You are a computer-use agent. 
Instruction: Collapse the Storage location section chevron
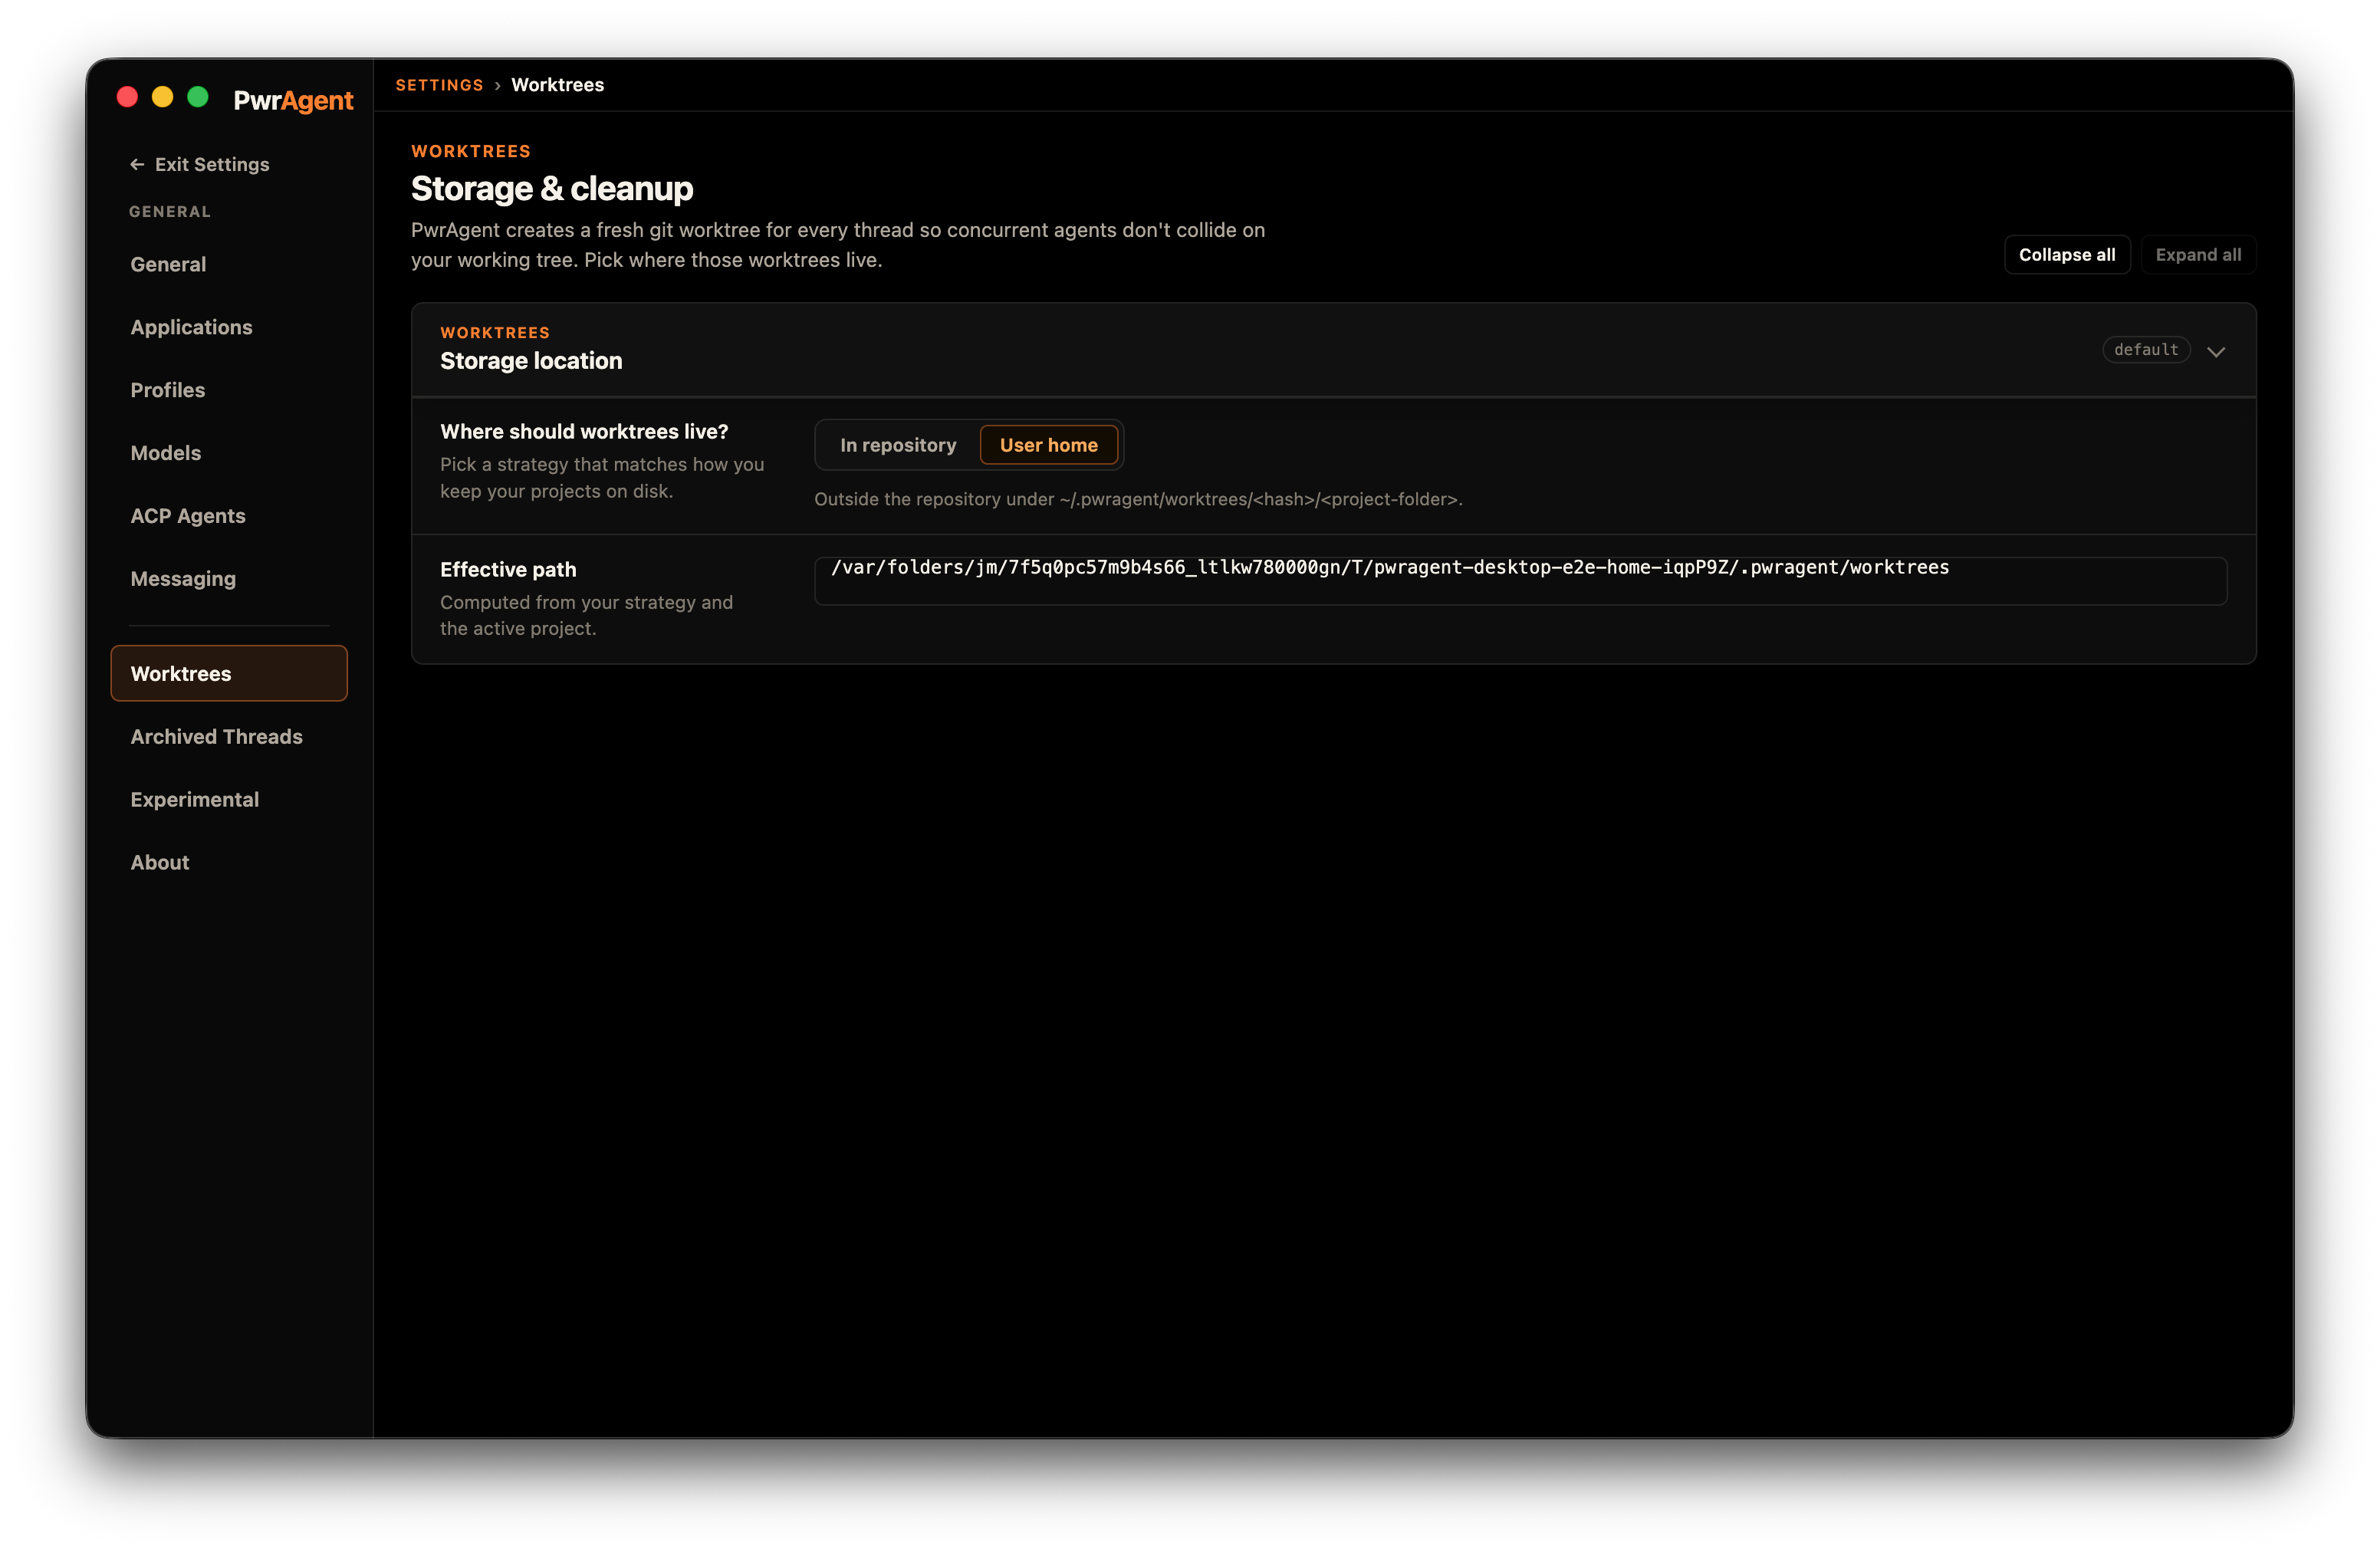pos(2216,351)
